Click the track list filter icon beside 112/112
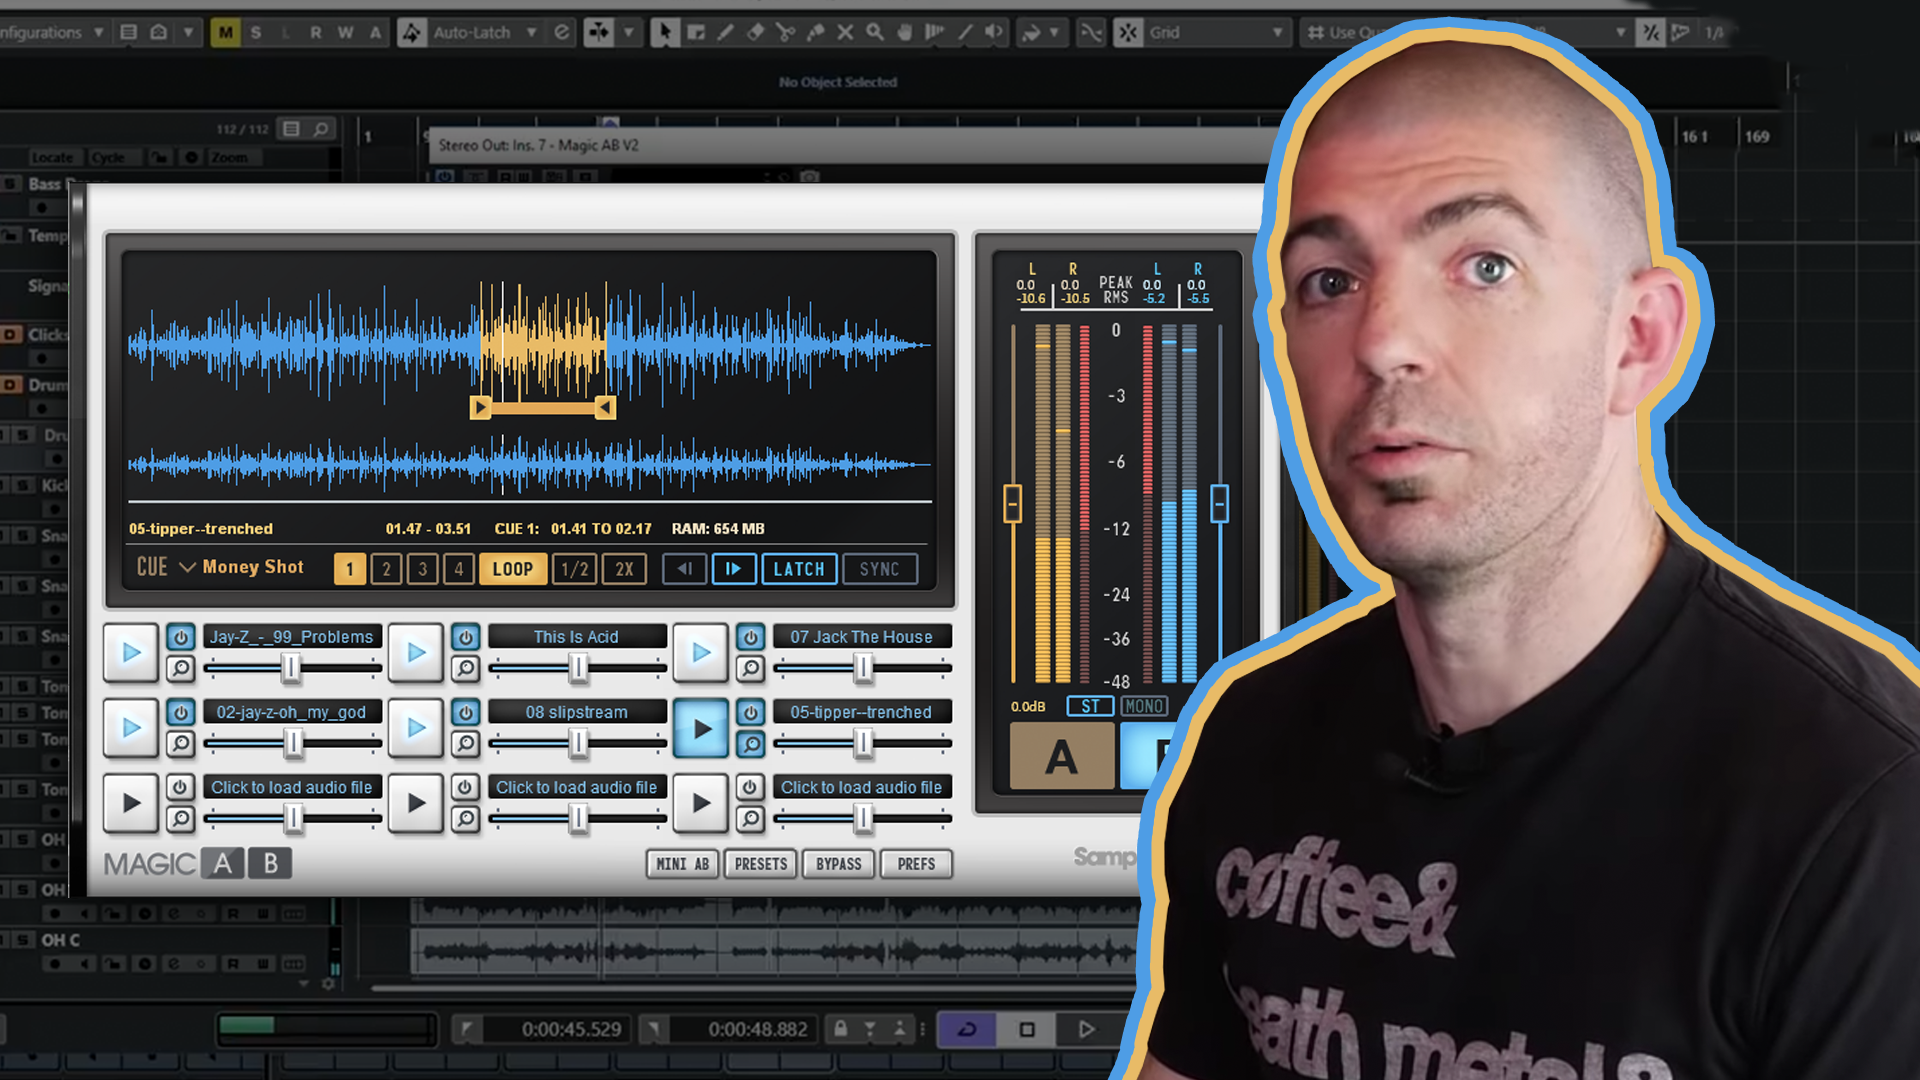 coord(291,129)
